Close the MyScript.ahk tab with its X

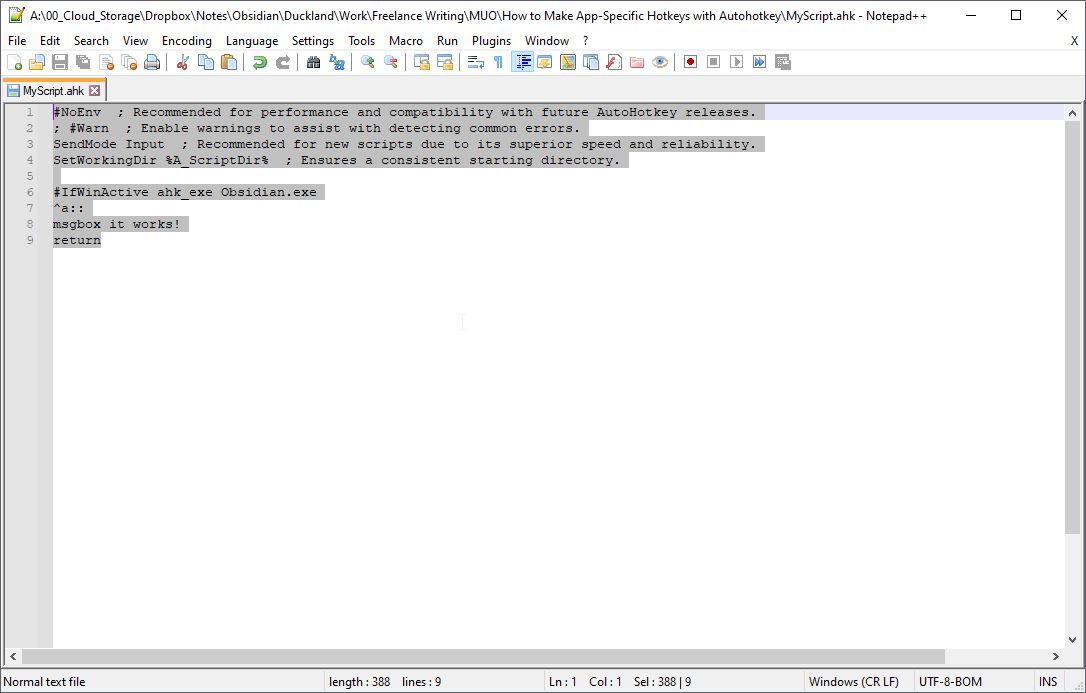pos(95,91)
